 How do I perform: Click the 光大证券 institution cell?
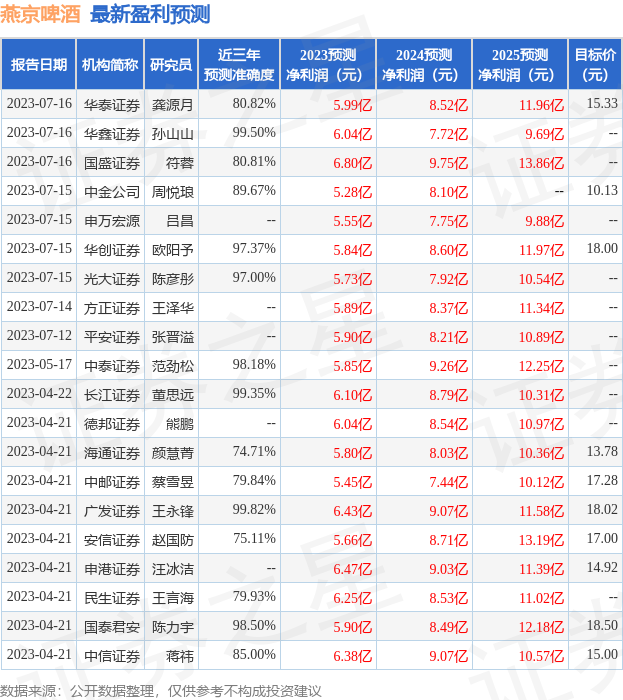click(x=112, y=279)
